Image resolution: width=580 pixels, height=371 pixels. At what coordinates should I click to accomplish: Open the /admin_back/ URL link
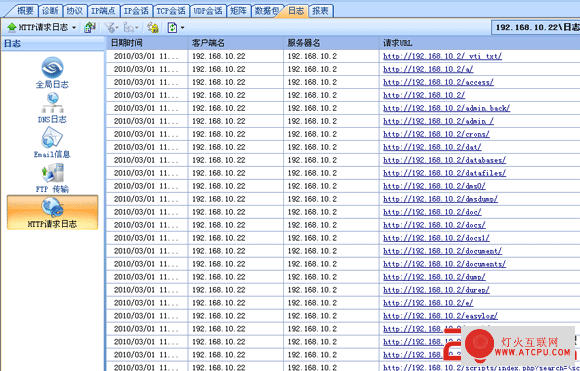tap(446, 108)
